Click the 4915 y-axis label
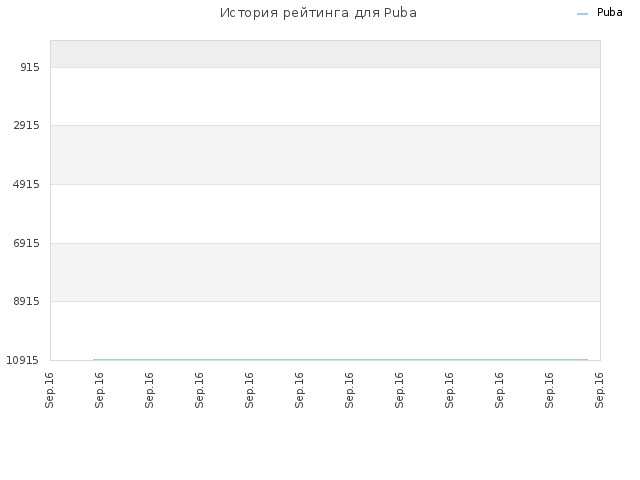This screenshot has width=640, height=480. click(27, 184)
